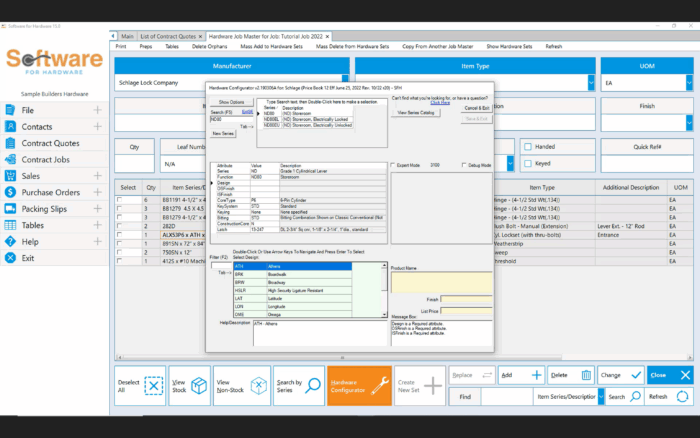This screenshot has width=700, height=438.
Task: Click Deselect All icon button
Action: [153, 386]
